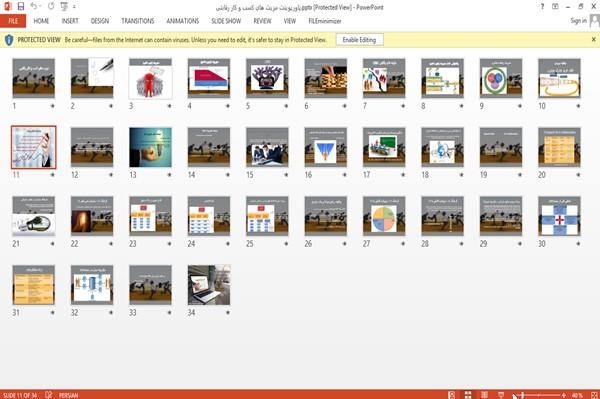Play animations star under slide 20

click(578, 175)
